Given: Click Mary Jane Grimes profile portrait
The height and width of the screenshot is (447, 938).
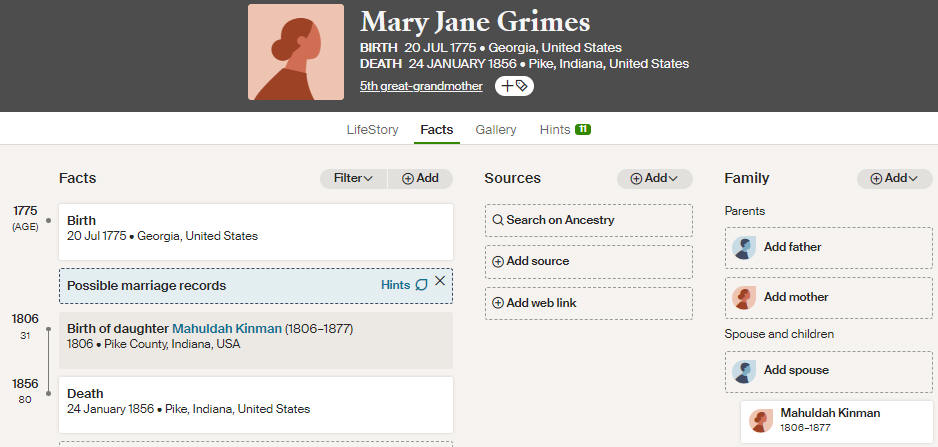Looking at the screenshot, I should click(296, 52).
